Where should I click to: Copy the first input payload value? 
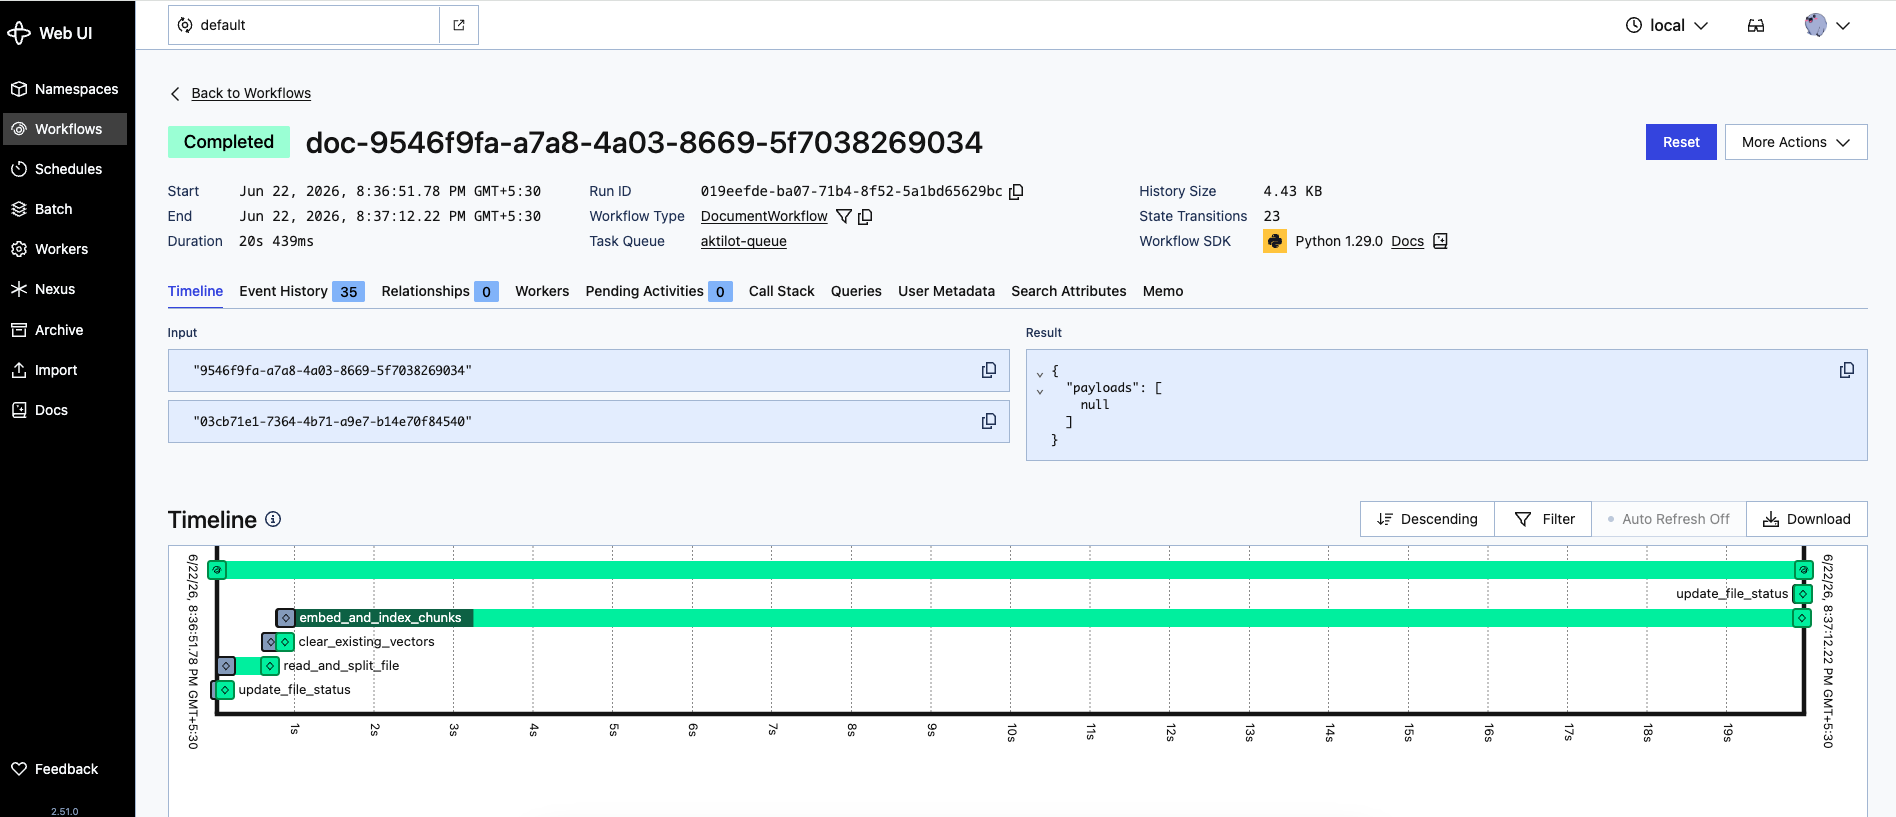(988, 370)
